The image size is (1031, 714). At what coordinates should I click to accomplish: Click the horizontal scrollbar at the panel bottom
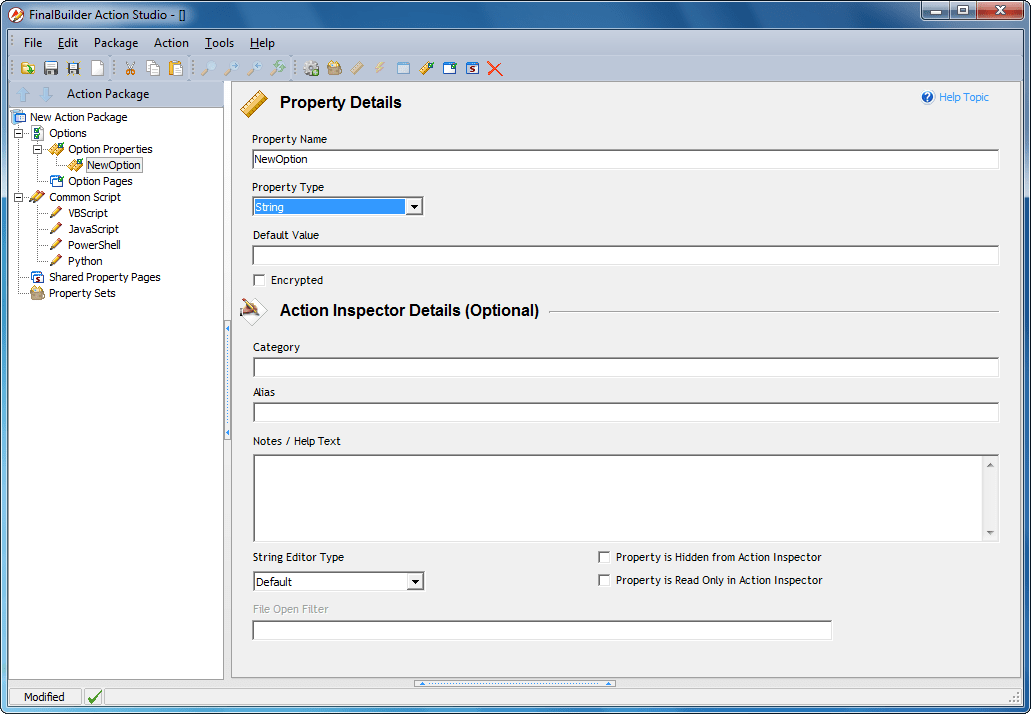(514, 682)
